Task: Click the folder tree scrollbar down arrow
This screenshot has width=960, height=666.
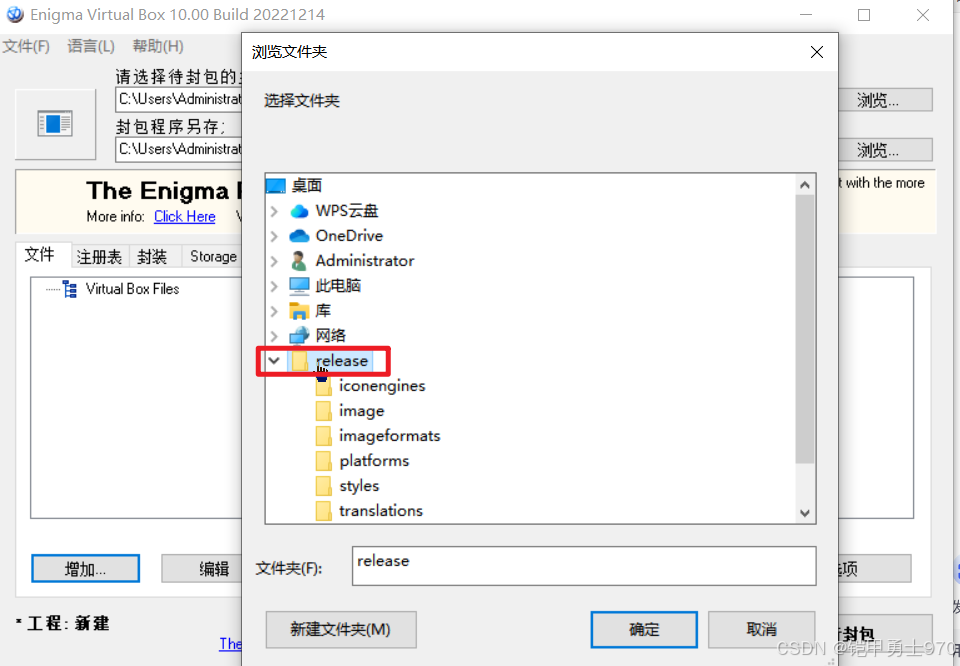Action: (x=805, y=513)
